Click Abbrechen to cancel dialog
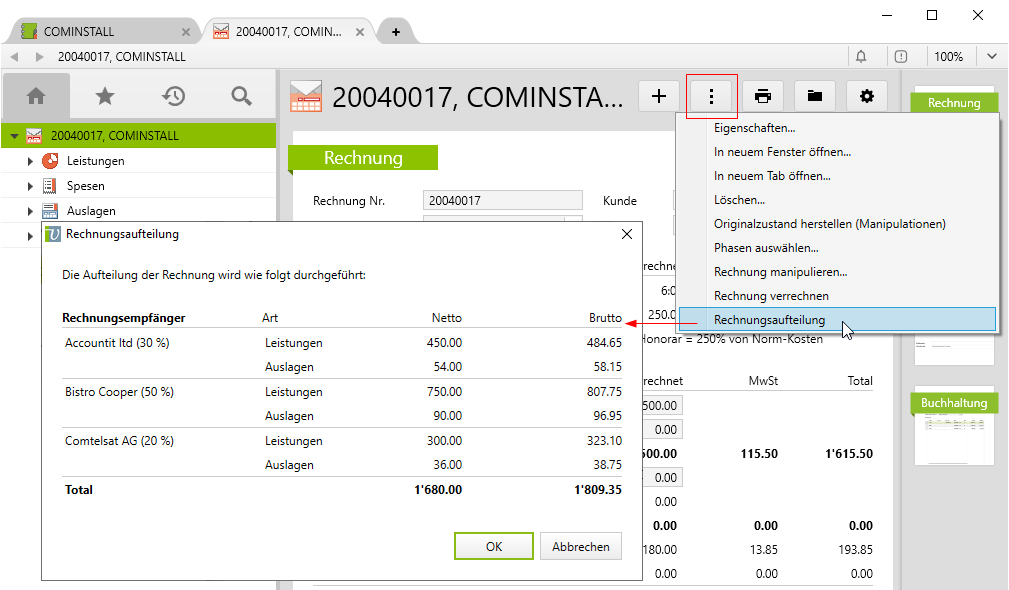Screen dimensions: 1009x590 point(581,547)
